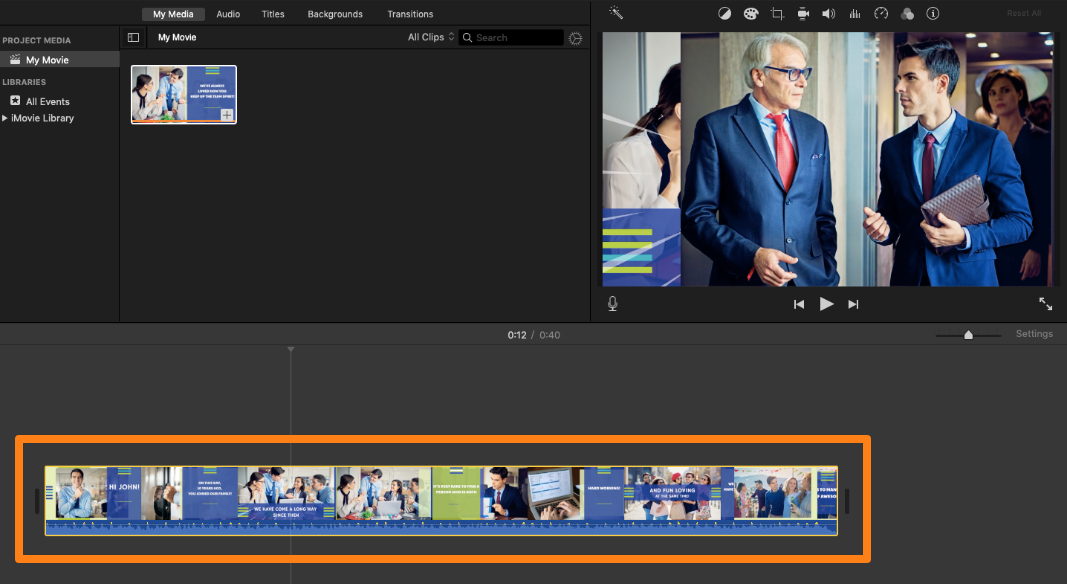Image resolution: width=1067 pixels, height=584 pixels.
Task: Enable the Voiceover microphone
Action: click(612, 304)
